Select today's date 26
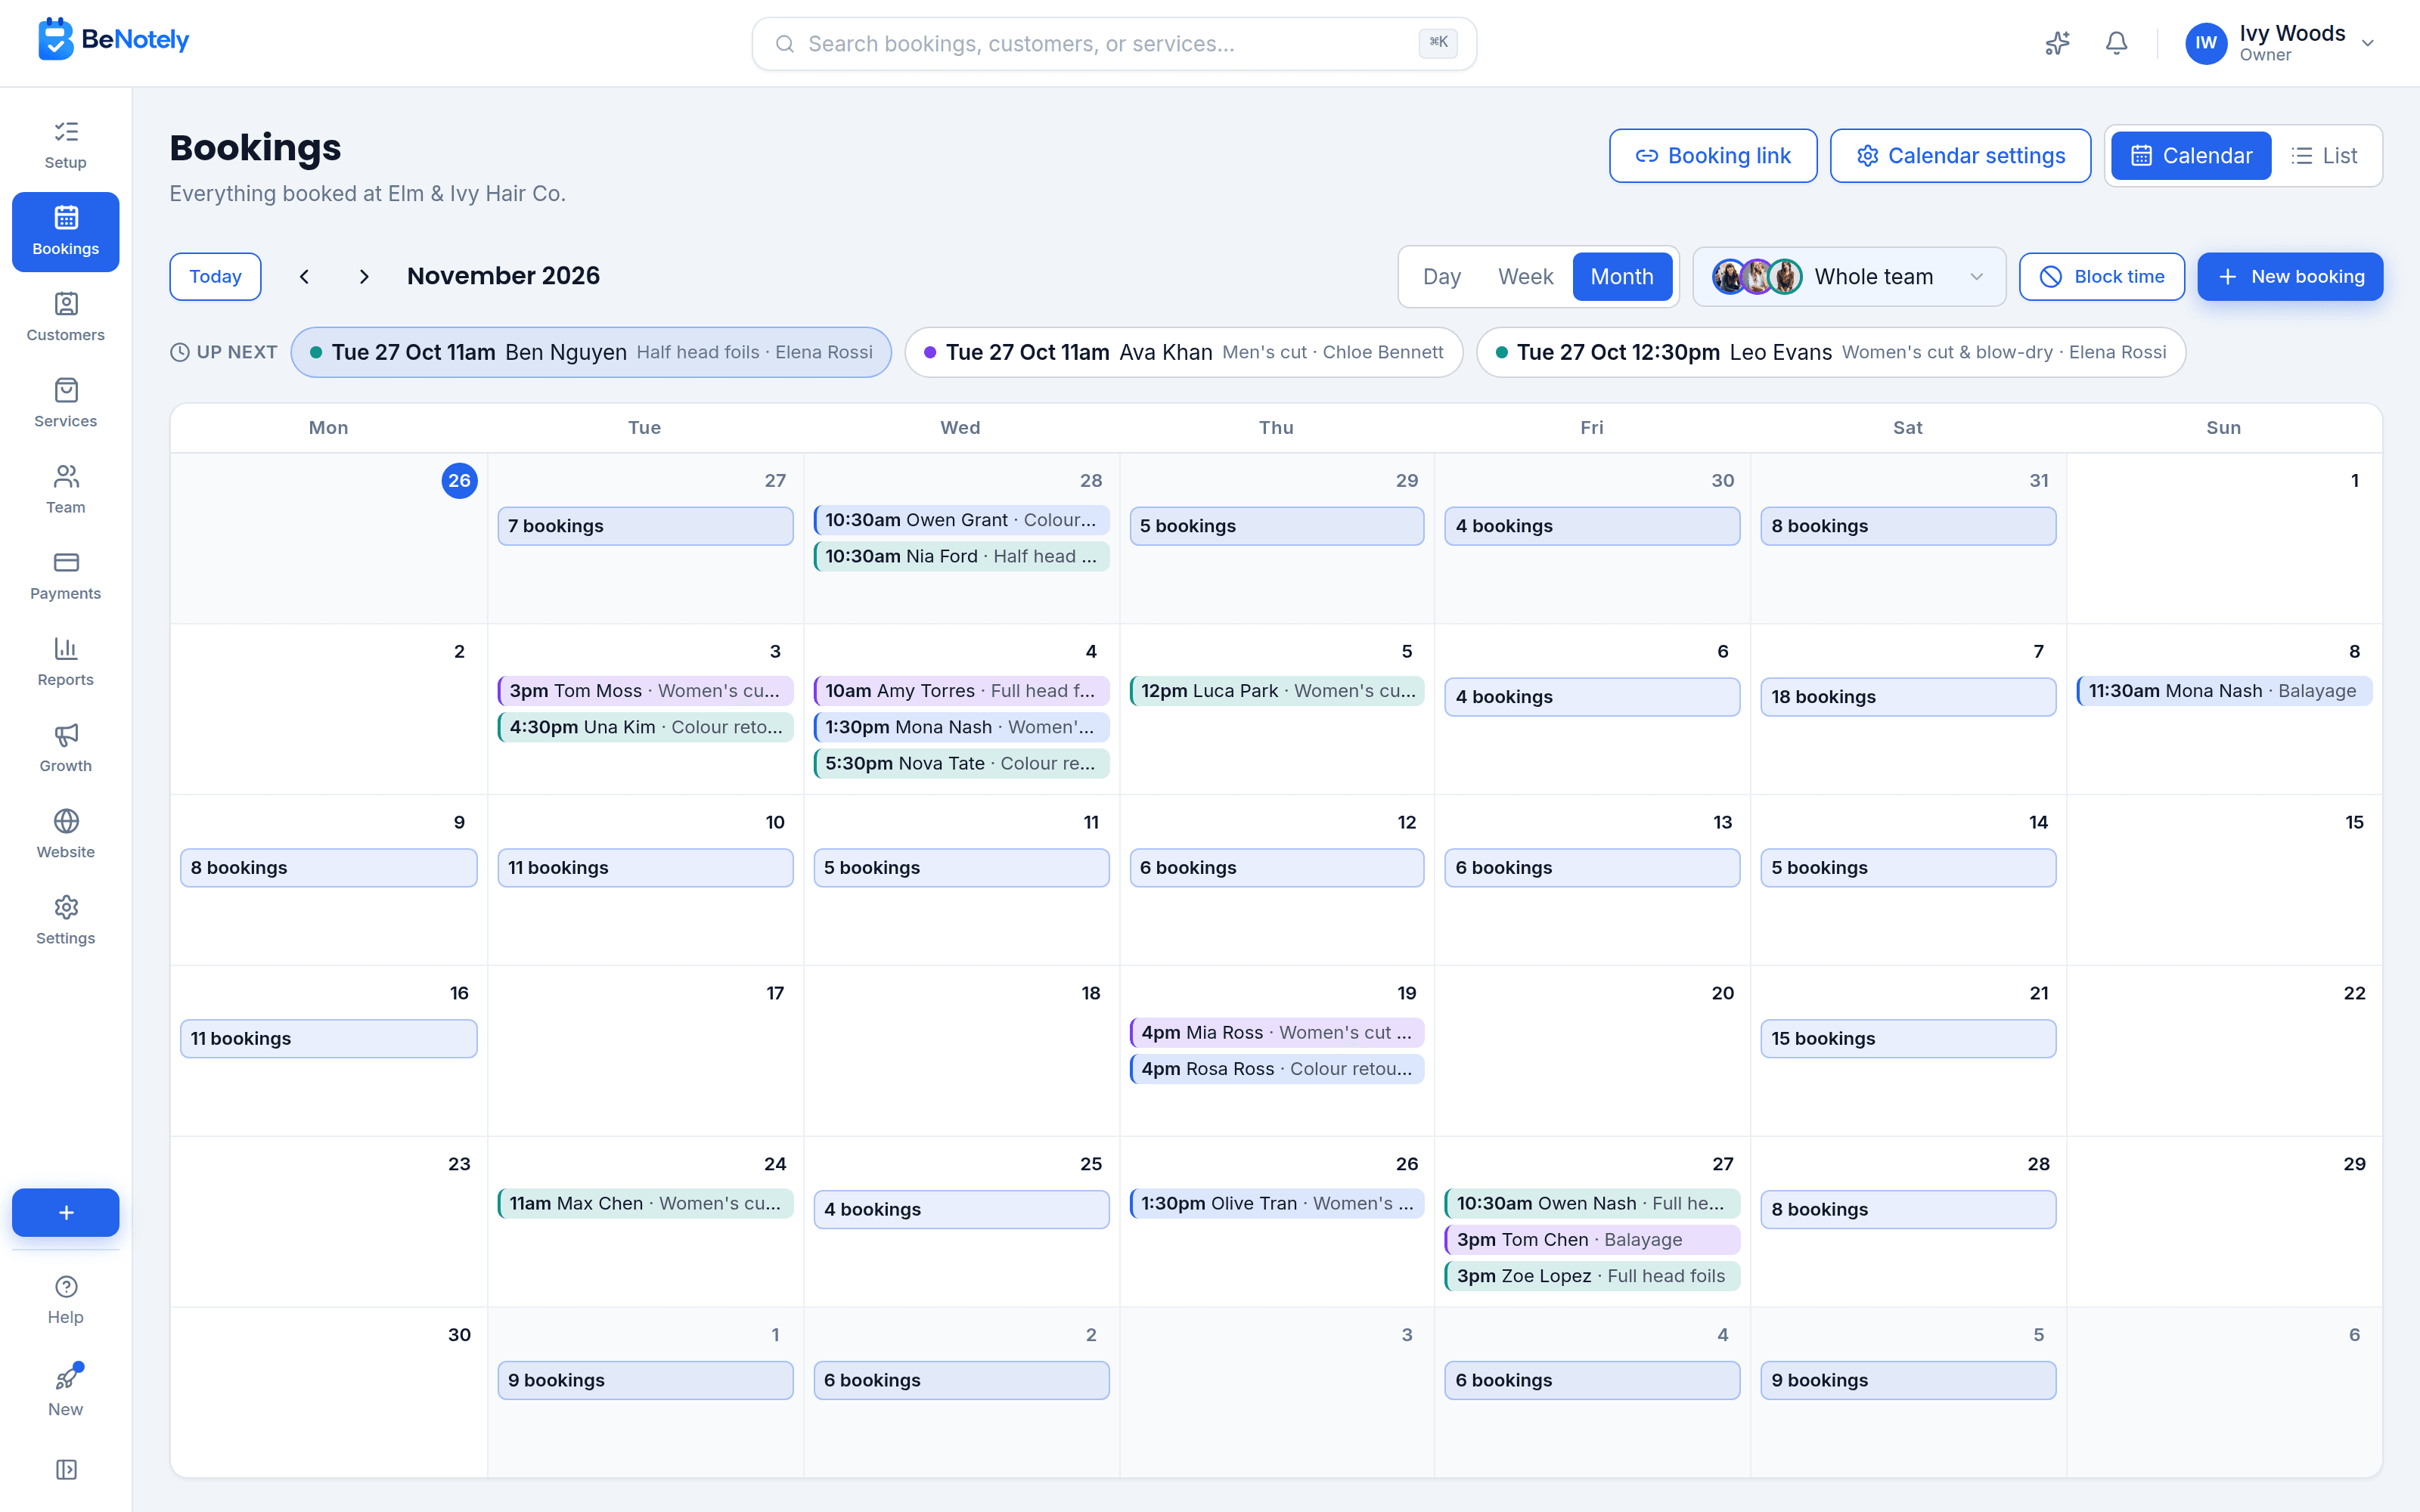The image size is (2420, 1512). click(x=459, y=481)
